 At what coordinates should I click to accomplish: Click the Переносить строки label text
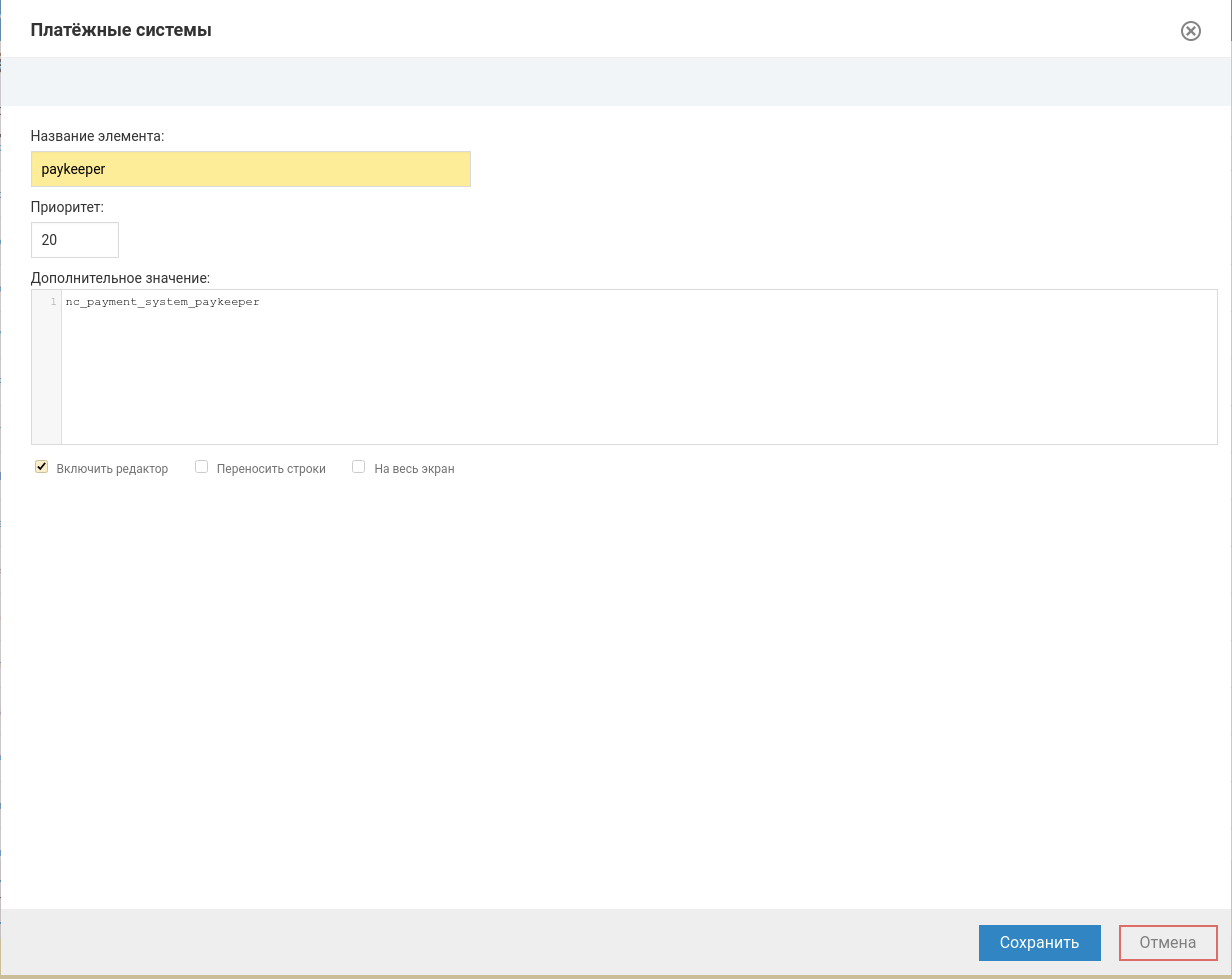click(x=271, y=469)
